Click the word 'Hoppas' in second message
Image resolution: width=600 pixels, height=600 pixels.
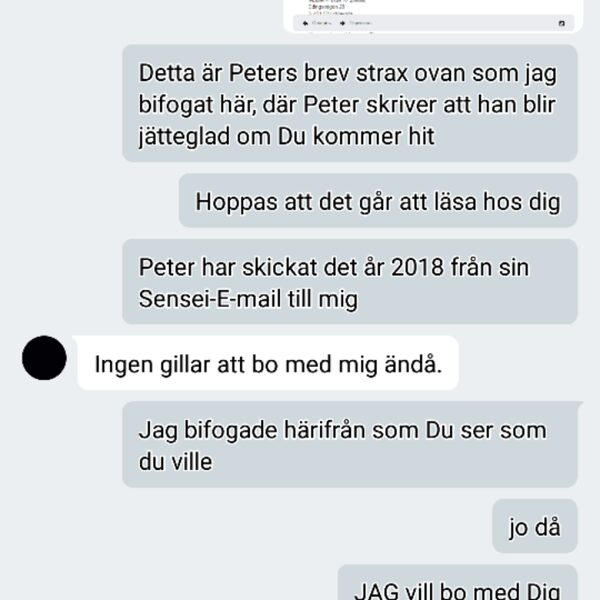[236, 202]
